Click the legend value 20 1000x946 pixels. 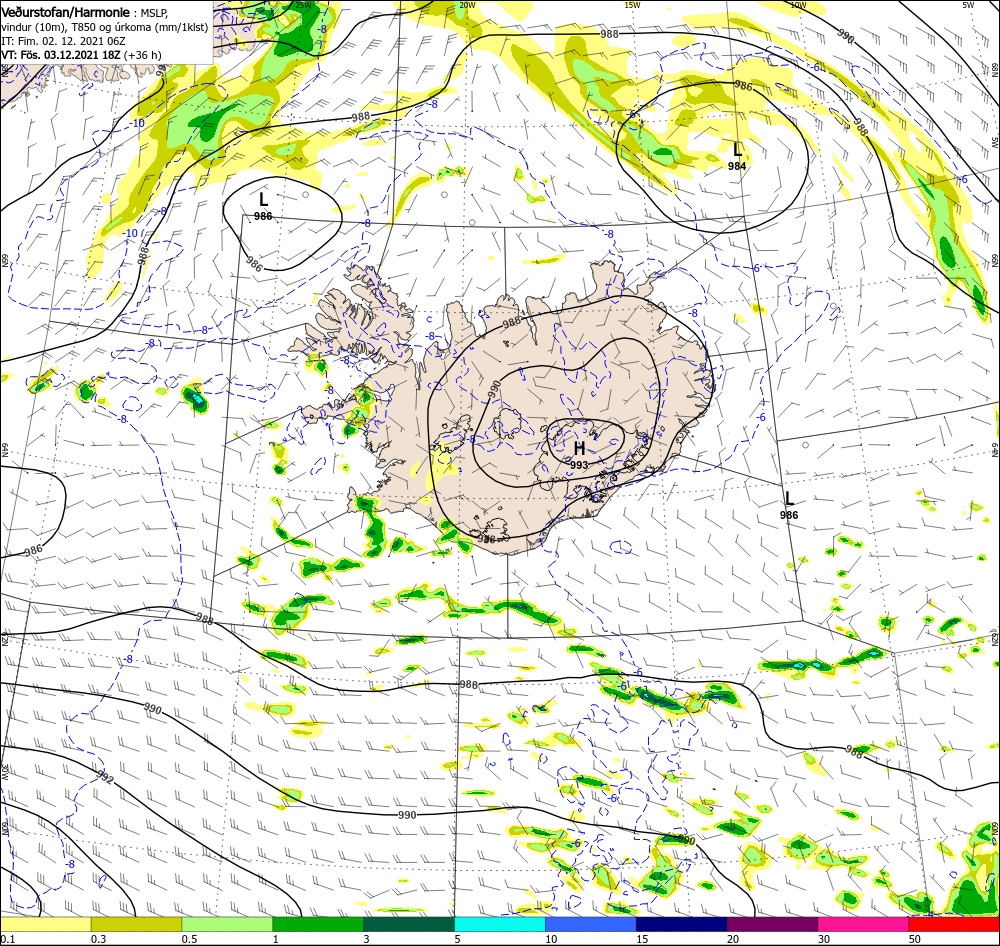pos(733,939)
